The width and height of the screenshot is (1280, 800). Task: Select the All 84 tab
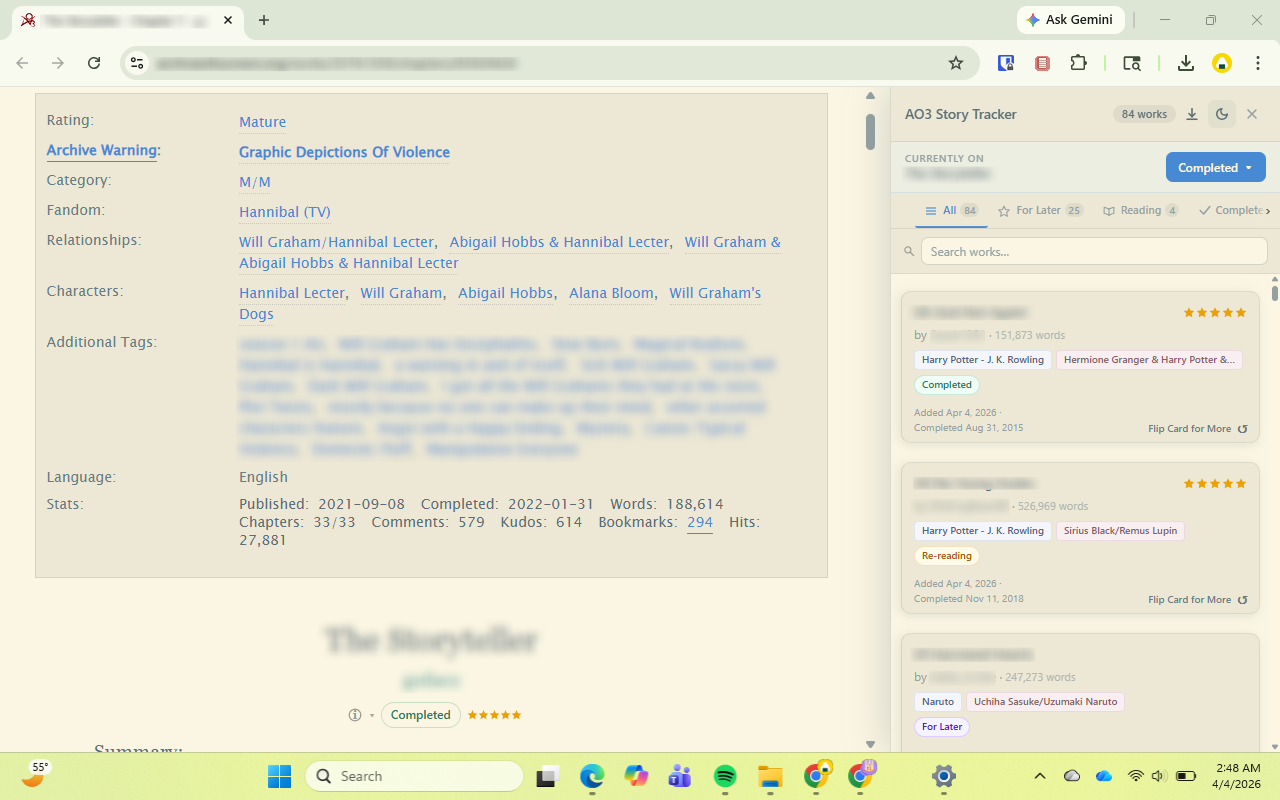click(x=951, y=211)
